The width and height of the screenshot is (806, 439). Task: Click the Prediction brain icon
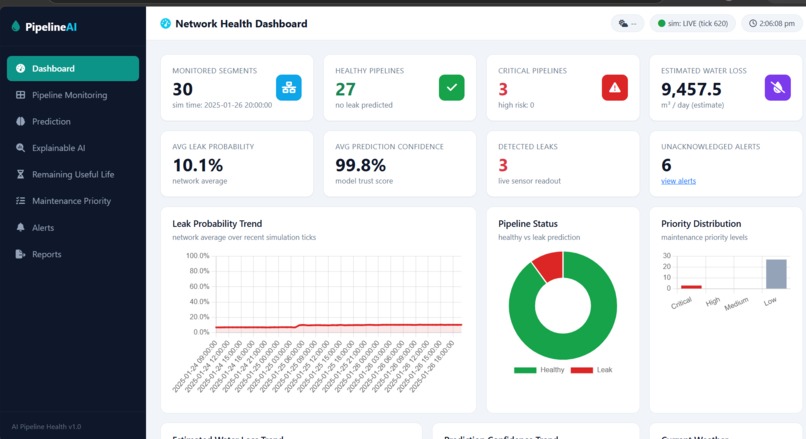[x=21, y=121]
